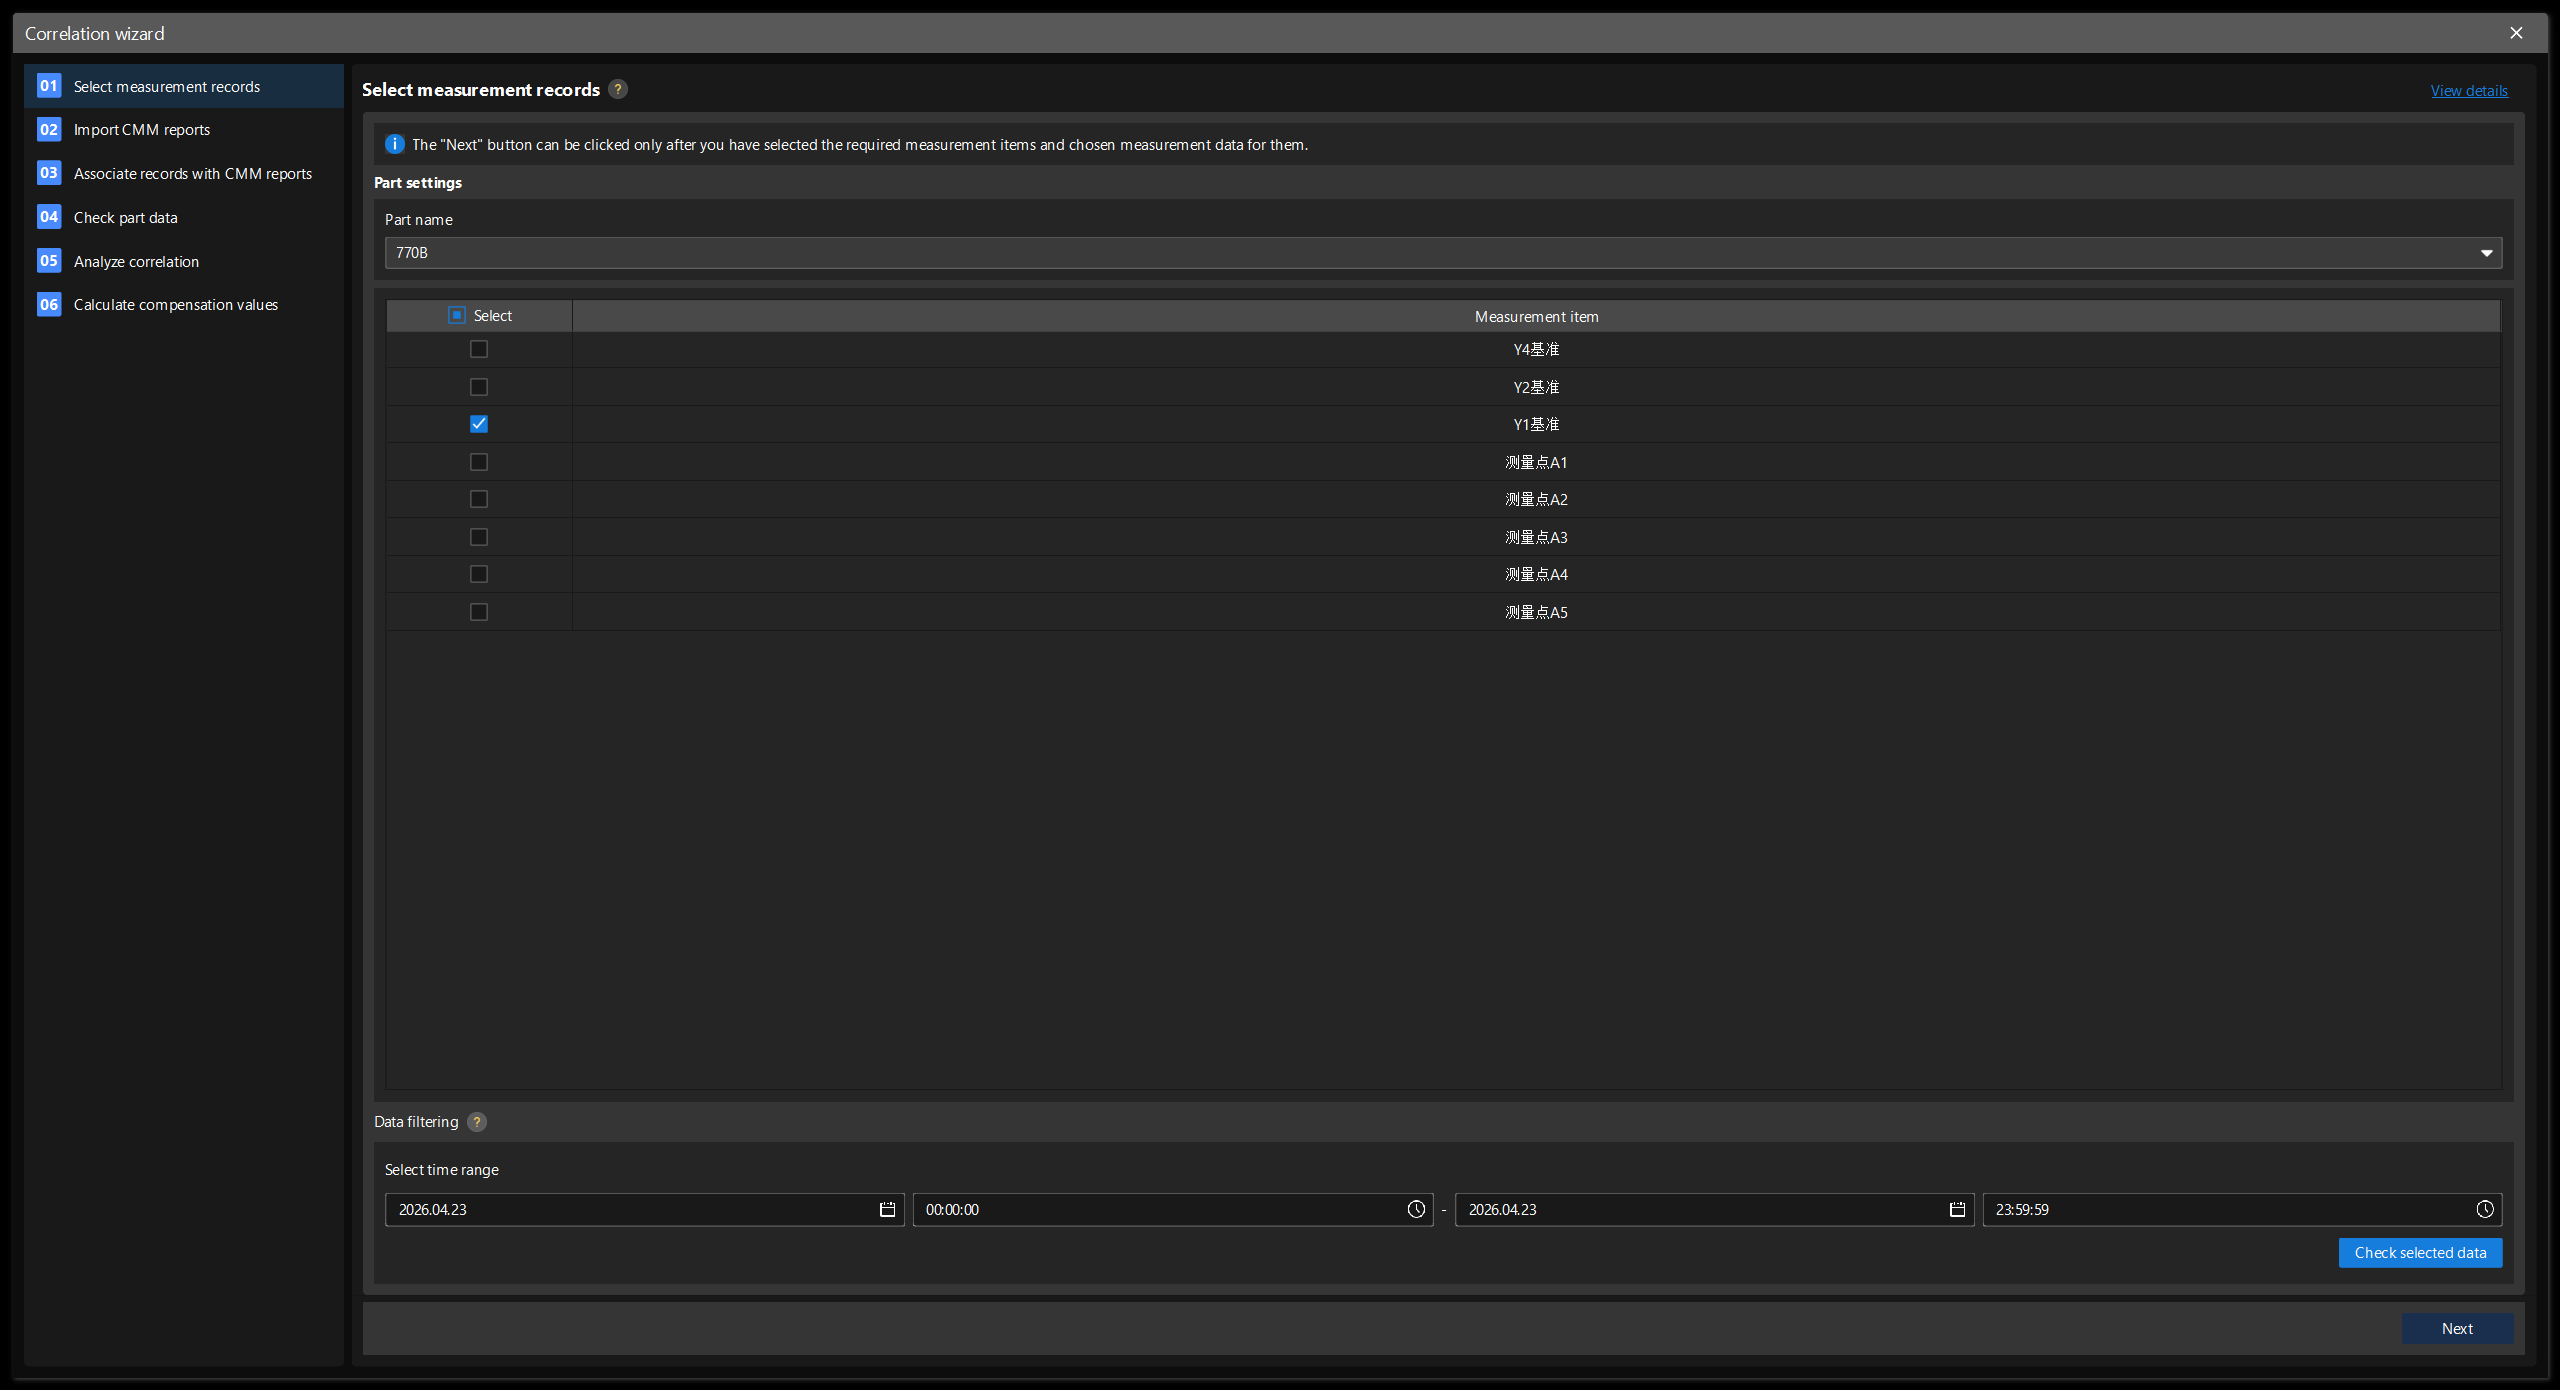Open the start date calendar picker
The image size is (2560, 1390).
(887, 1210)
